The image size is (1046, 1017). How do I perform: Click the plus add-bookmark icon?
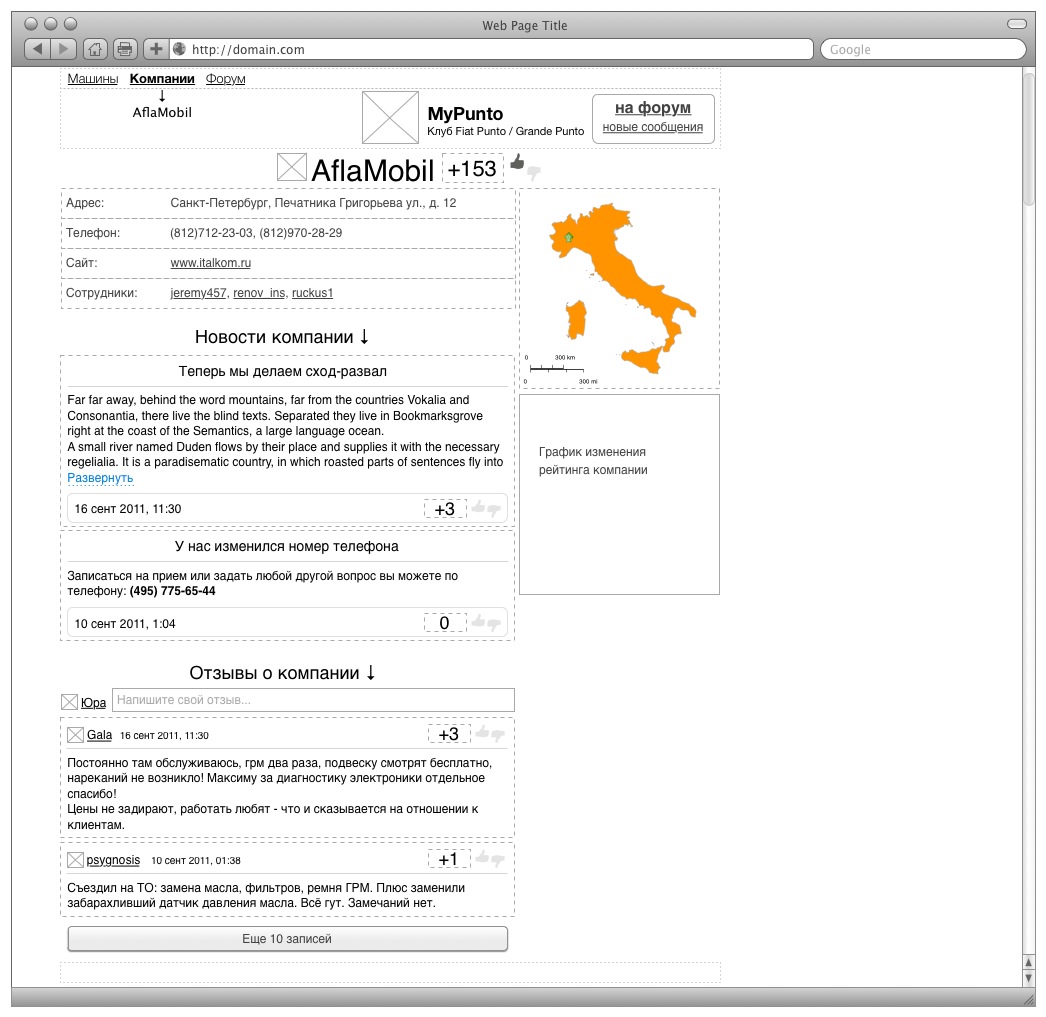click(x=156, y=49)
